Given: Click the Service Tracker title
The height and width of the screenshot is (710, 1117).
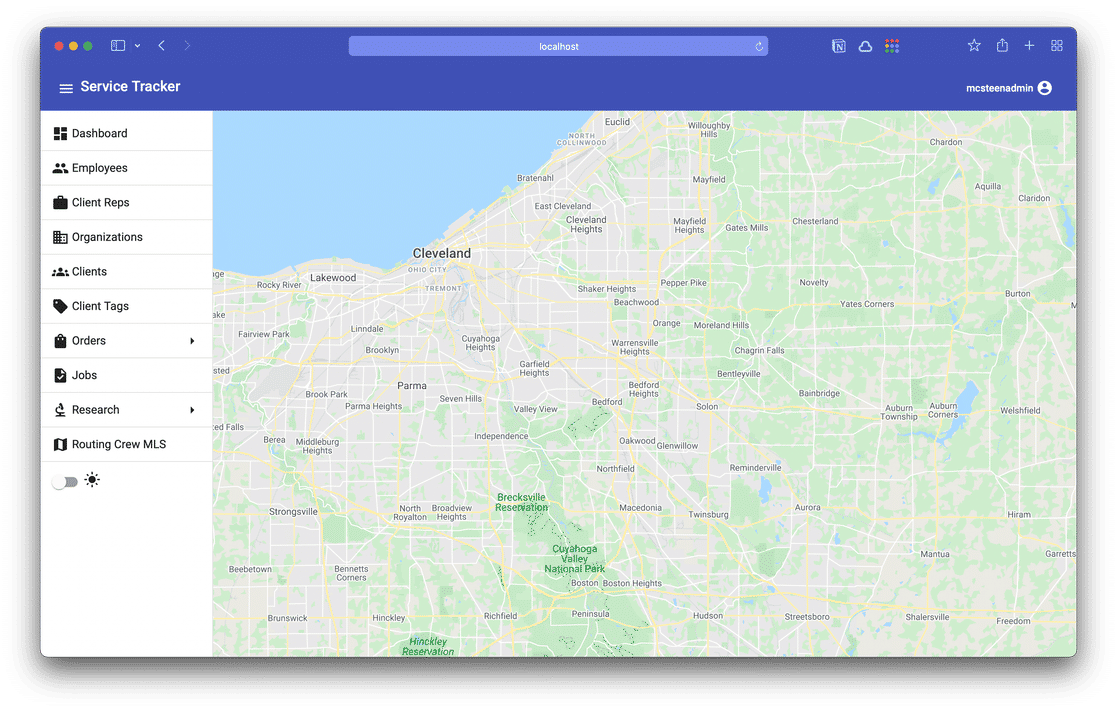Looking at the screenshot, I should tap(130, 86).
